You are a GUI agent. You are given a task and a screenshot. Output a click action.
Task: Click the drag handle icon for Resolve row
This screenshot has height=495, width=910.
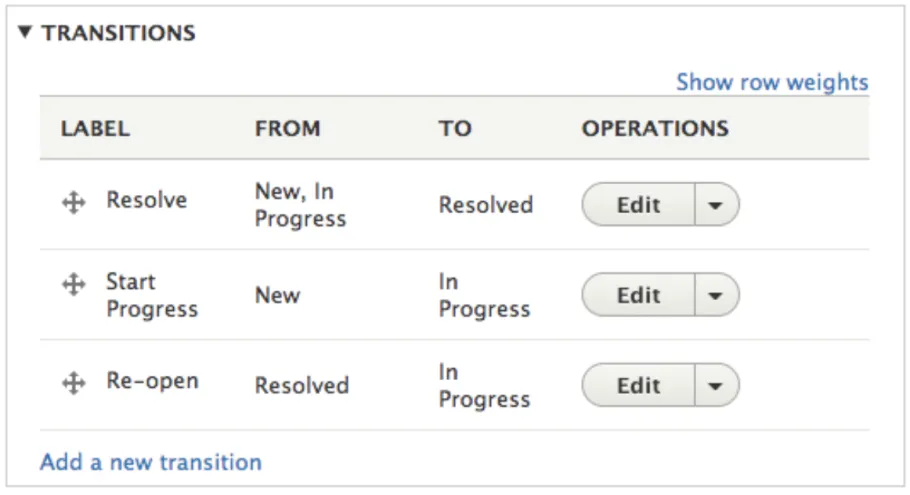[74, 203]
